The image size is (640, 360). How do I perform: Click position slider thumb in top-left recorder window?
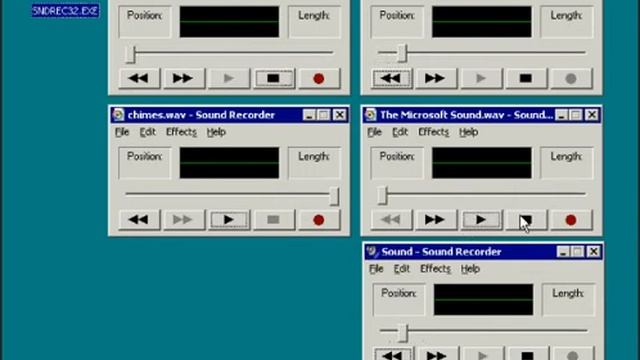click(130, 54)
